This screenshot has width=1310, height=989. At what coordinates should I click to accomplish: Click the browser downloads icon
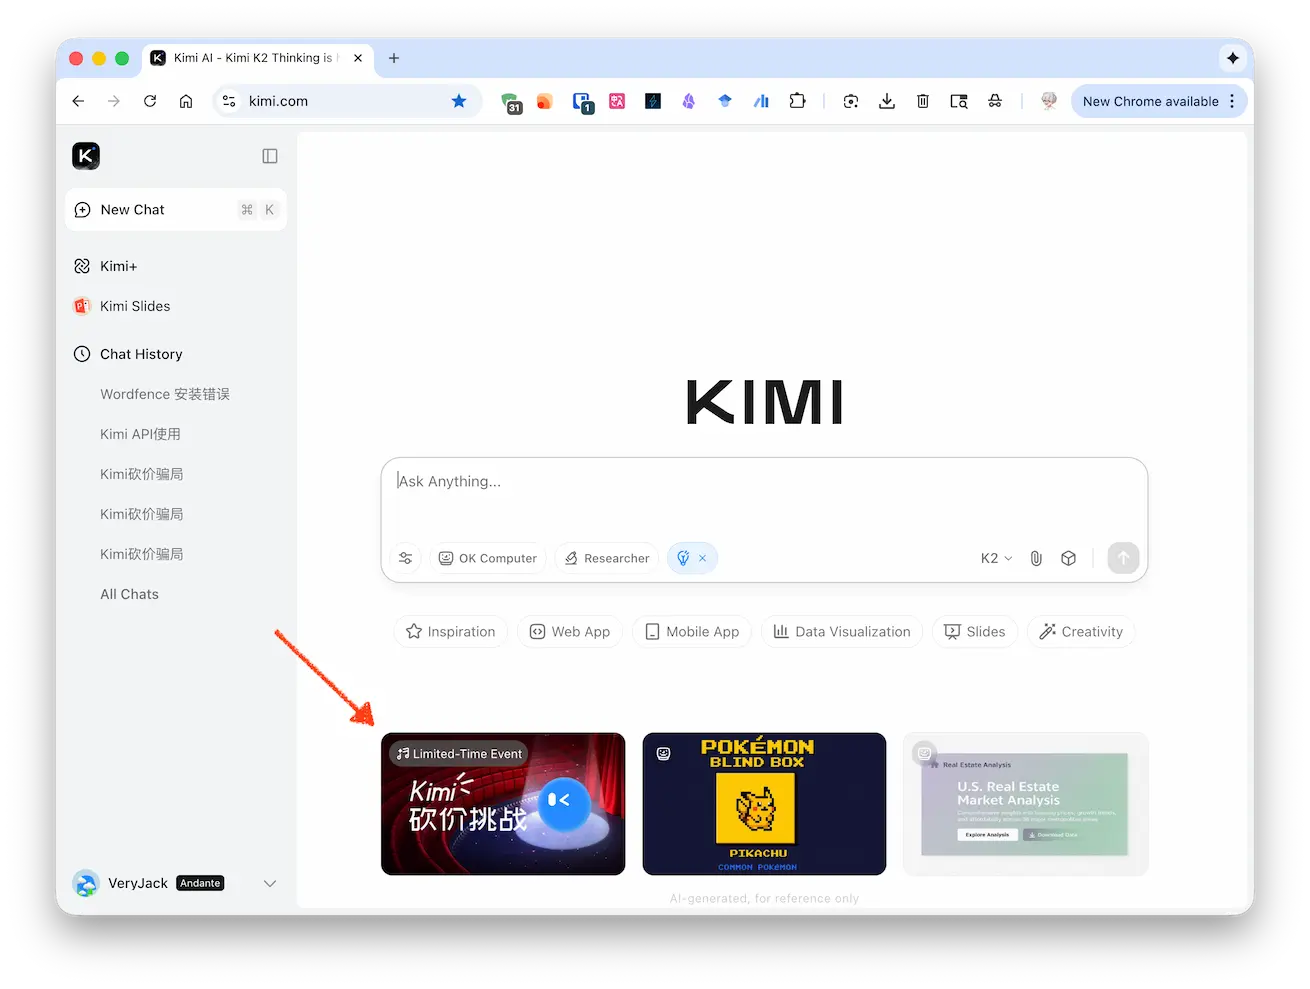(x=887, y=101)
